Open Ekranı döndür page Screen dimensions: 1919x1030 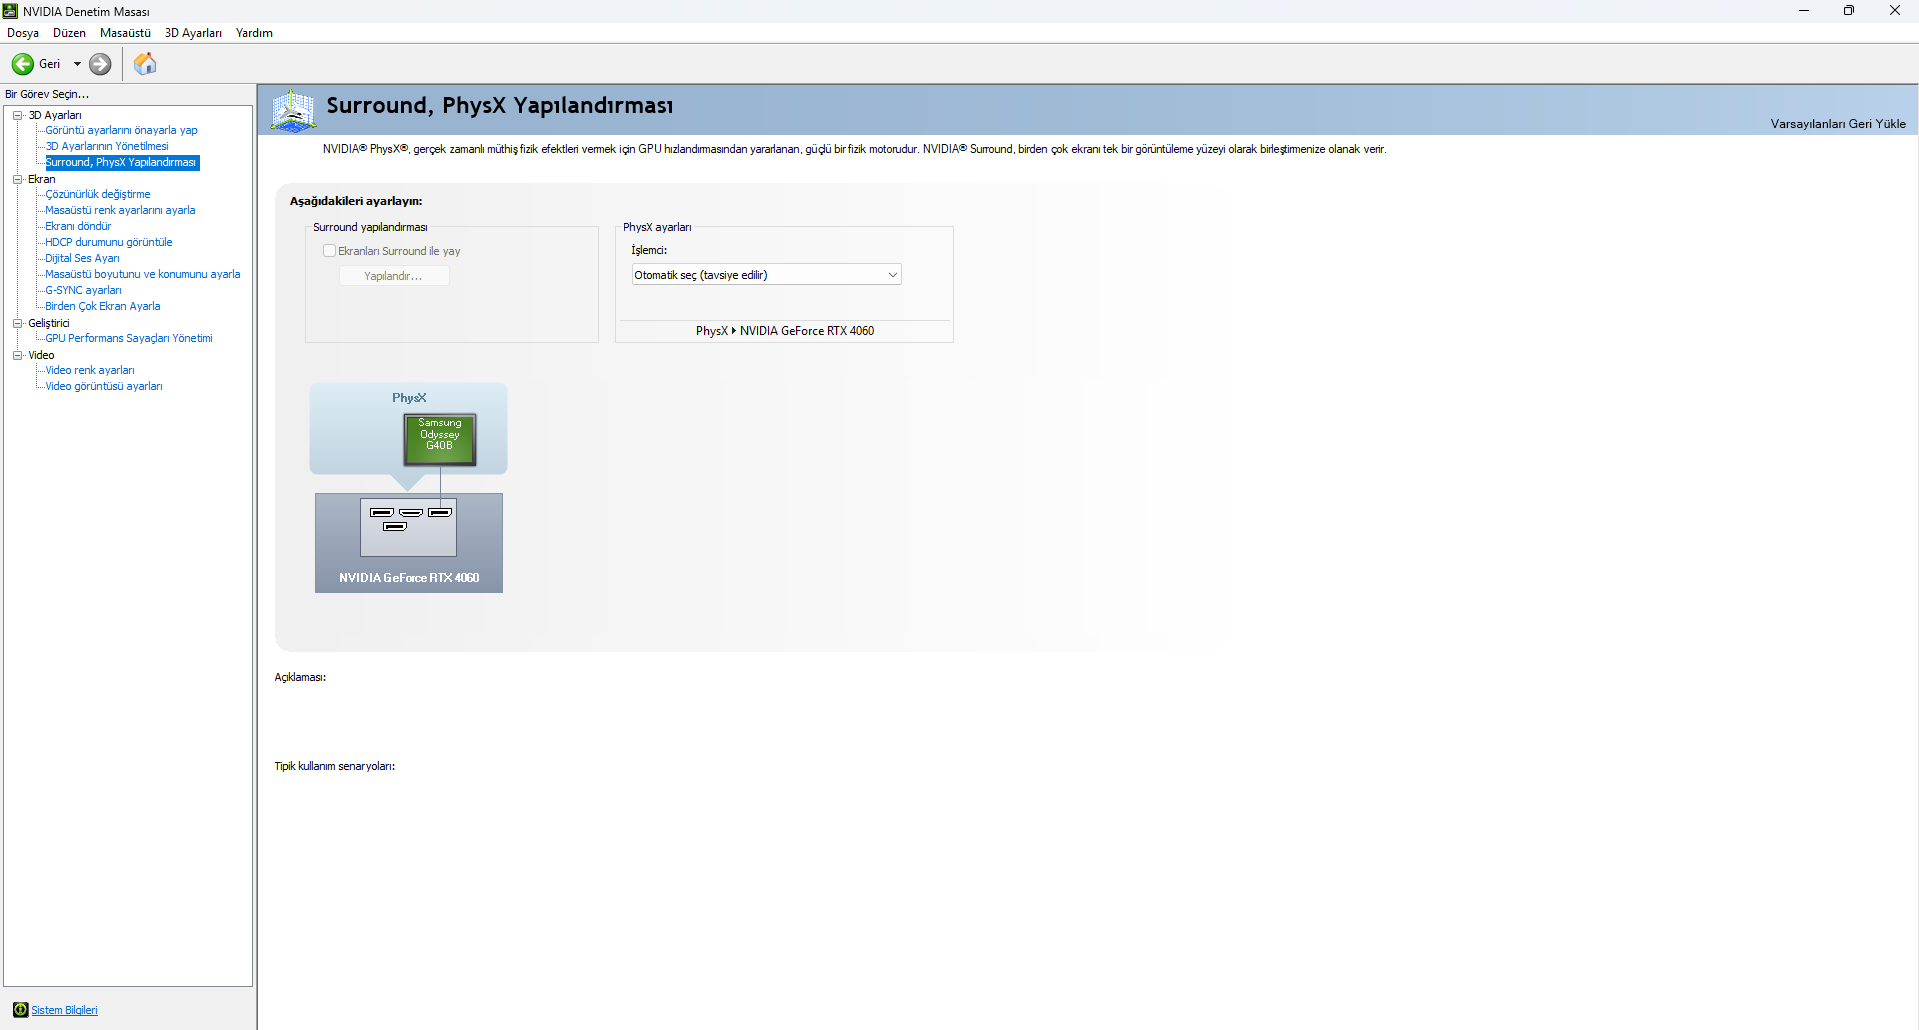pos(78,226)
